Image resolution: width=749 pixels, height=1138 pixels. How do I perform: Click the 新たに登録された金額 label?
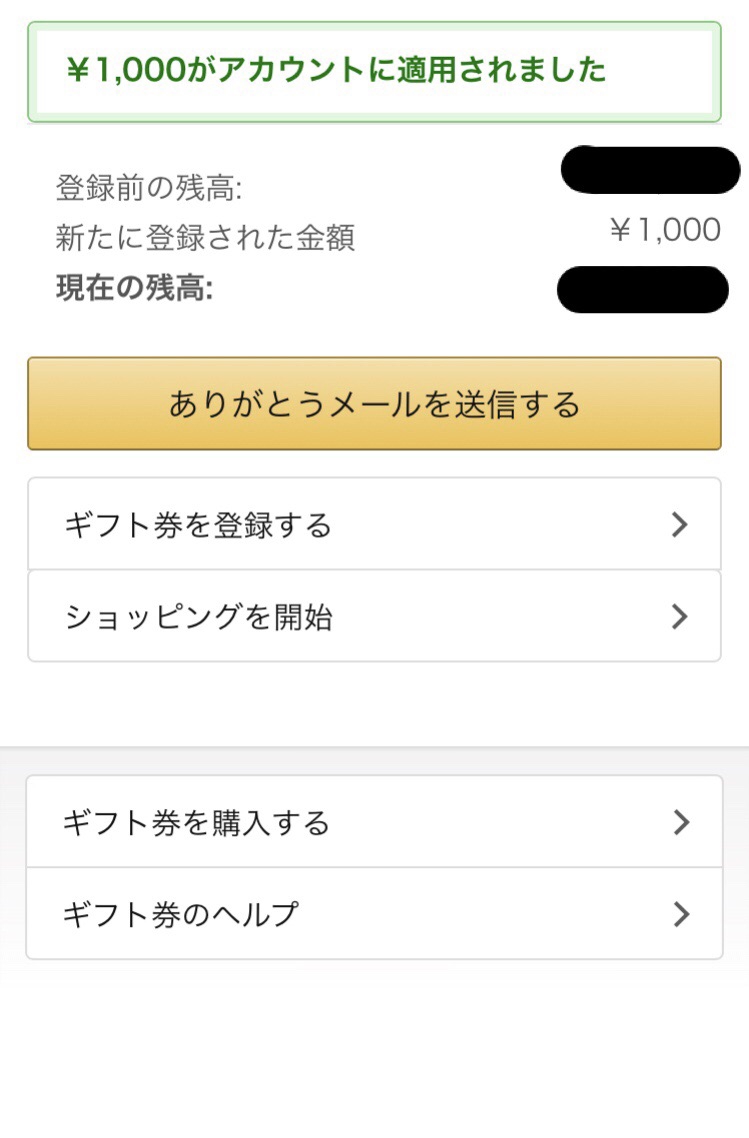[205, 238]
